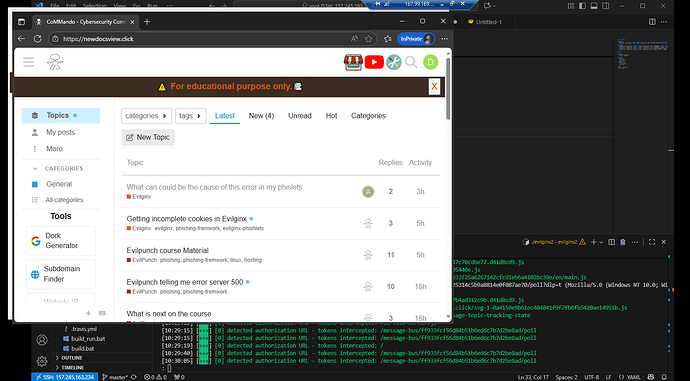
Task: Expand the tags filter dropdown
Action: [191, 116]
